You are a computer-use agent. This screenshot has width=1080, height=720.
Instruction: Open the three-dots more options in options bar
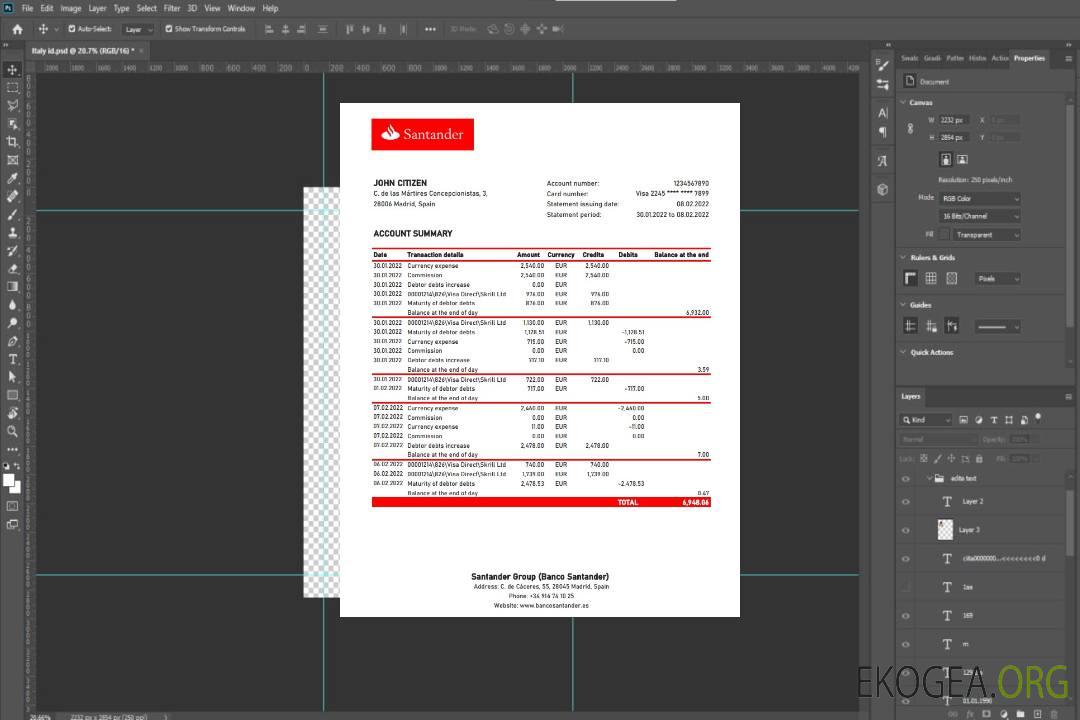pyautogui.click(x=430, y=29)
